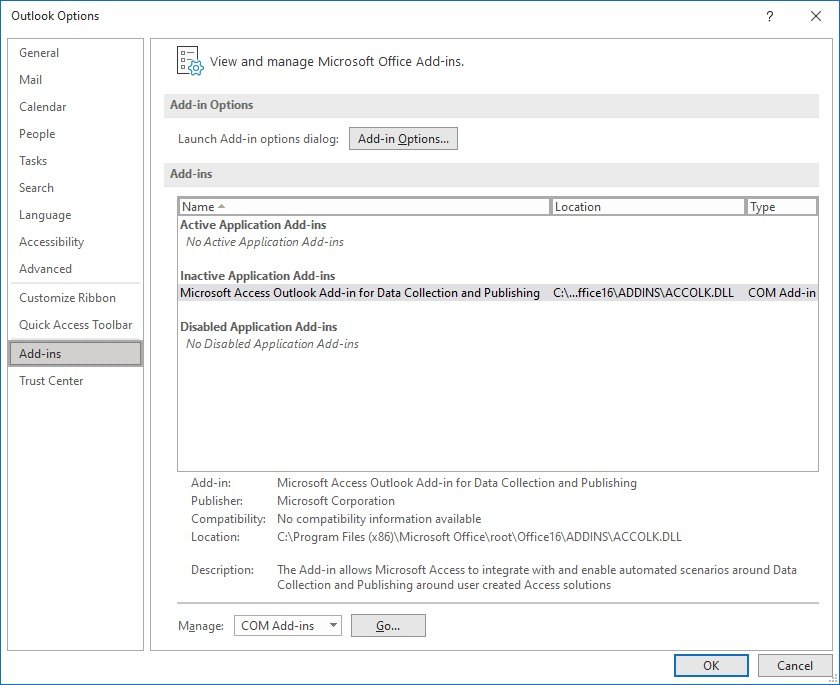Click the Inactive Application Add-ins heading
Screen dimensions: 840x685
click(258, 276)
